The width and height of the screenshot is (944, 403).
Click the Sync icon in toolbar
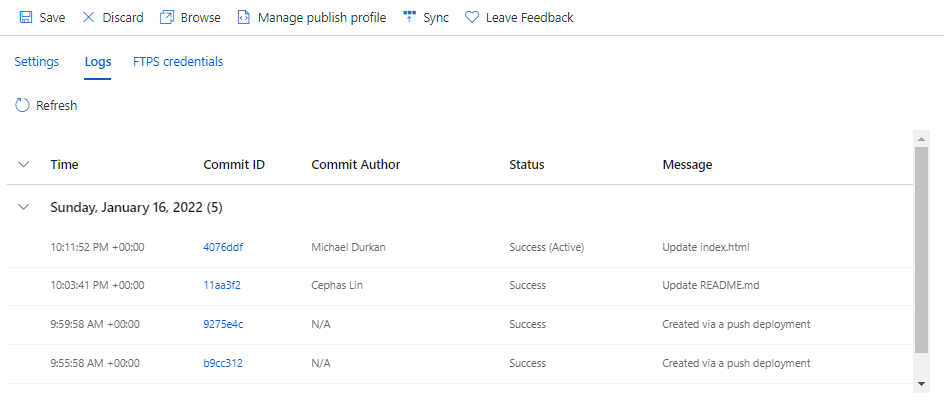coord(409,17)
